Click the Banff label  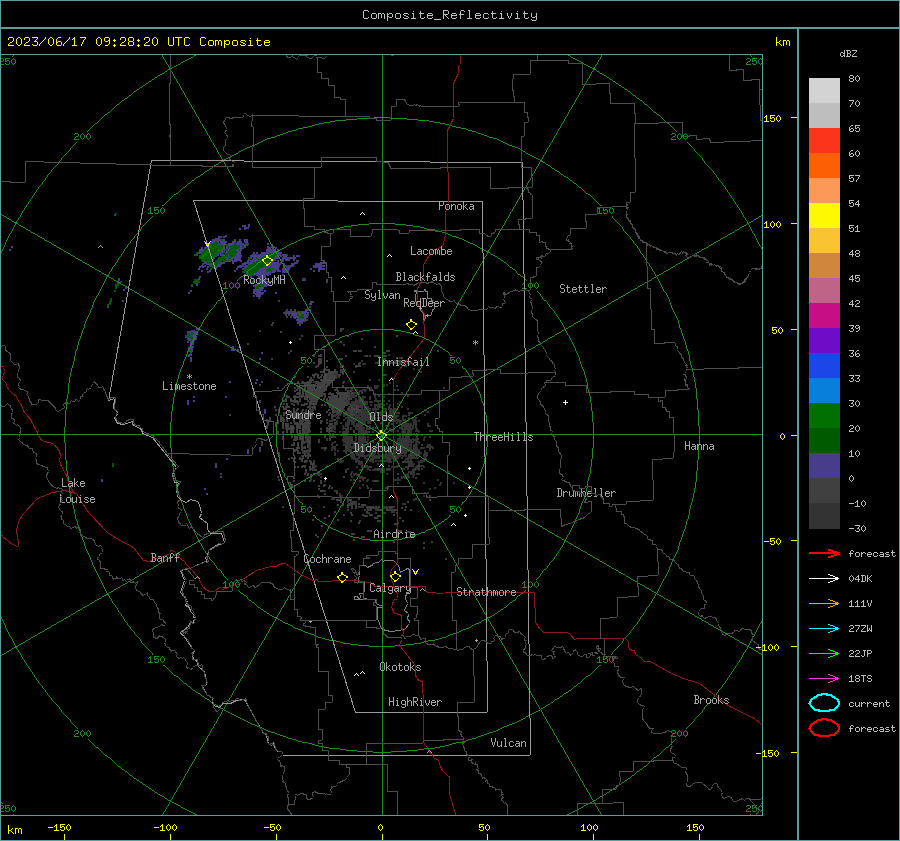coord(165,557)
